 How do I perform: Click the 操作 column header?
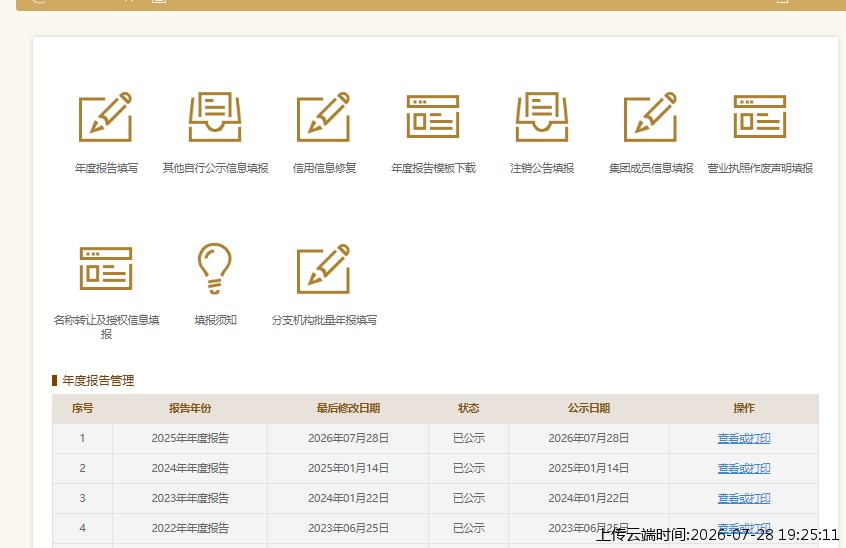[743, 408]
